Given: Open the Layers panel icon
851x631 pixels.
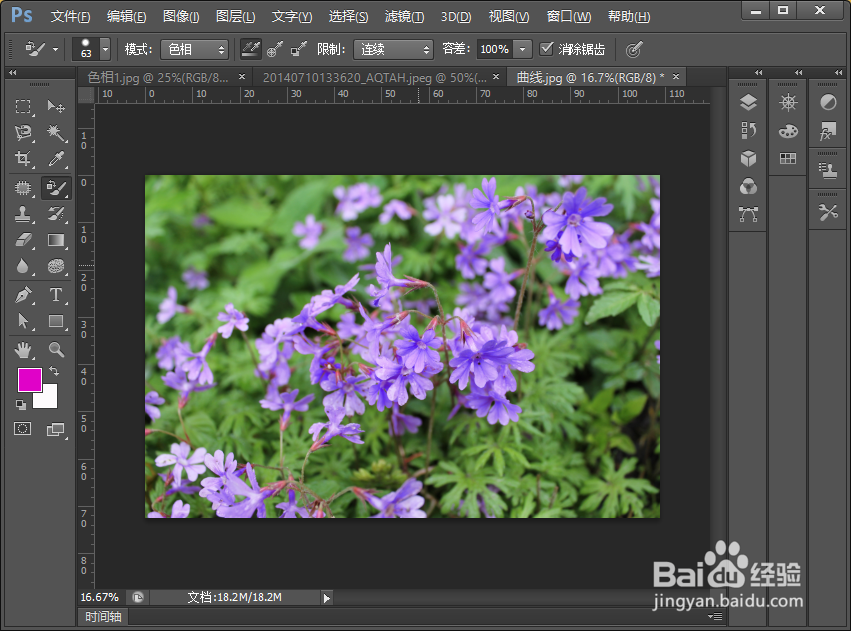Looking at the screenshot, I should 748,102.
